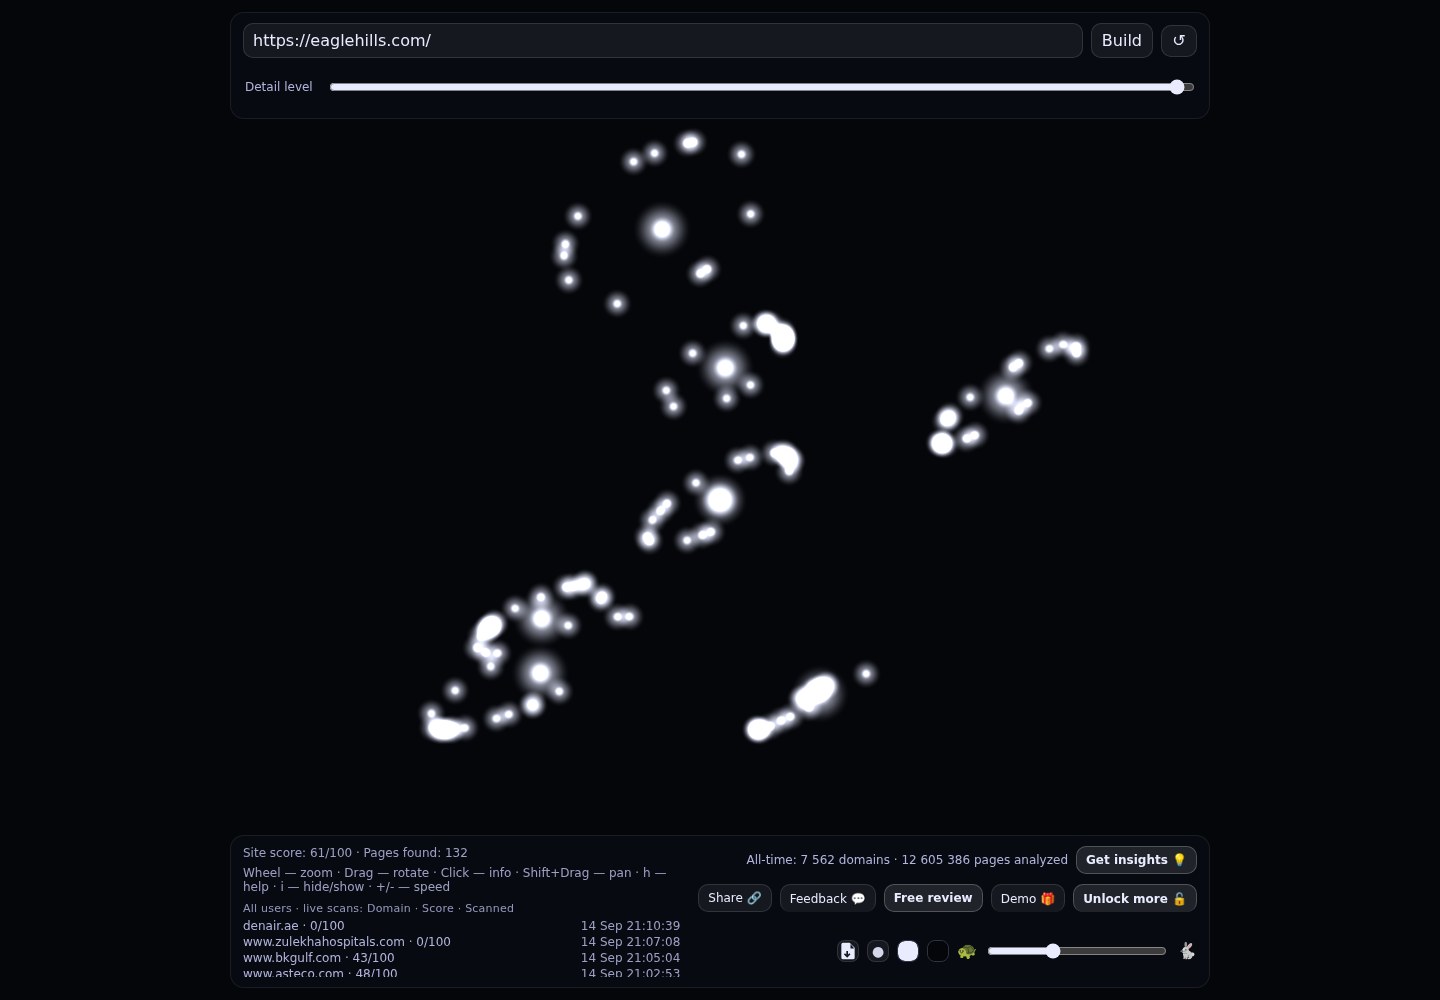Click the "Scanned" column header text
Image resolution: width=1440 pixels, height=1000 pixels.
pos(489,908)
